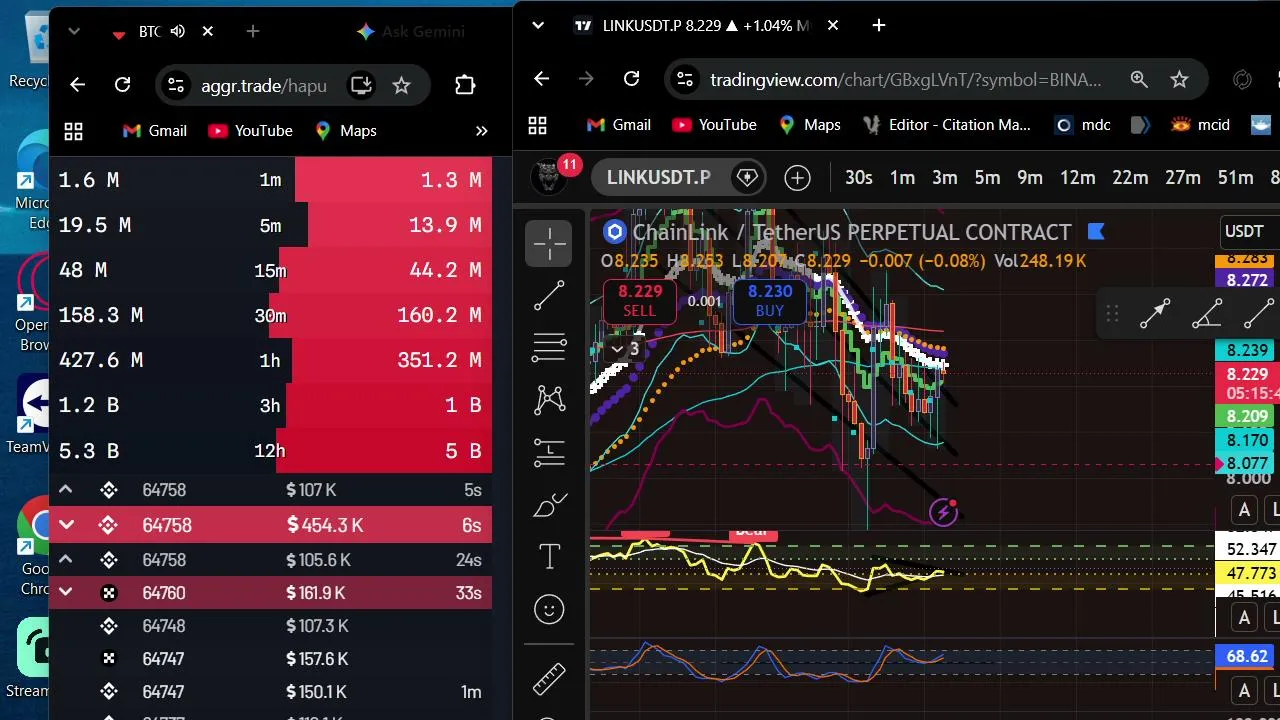Open the emoji icons tool

tap(549, 609)
